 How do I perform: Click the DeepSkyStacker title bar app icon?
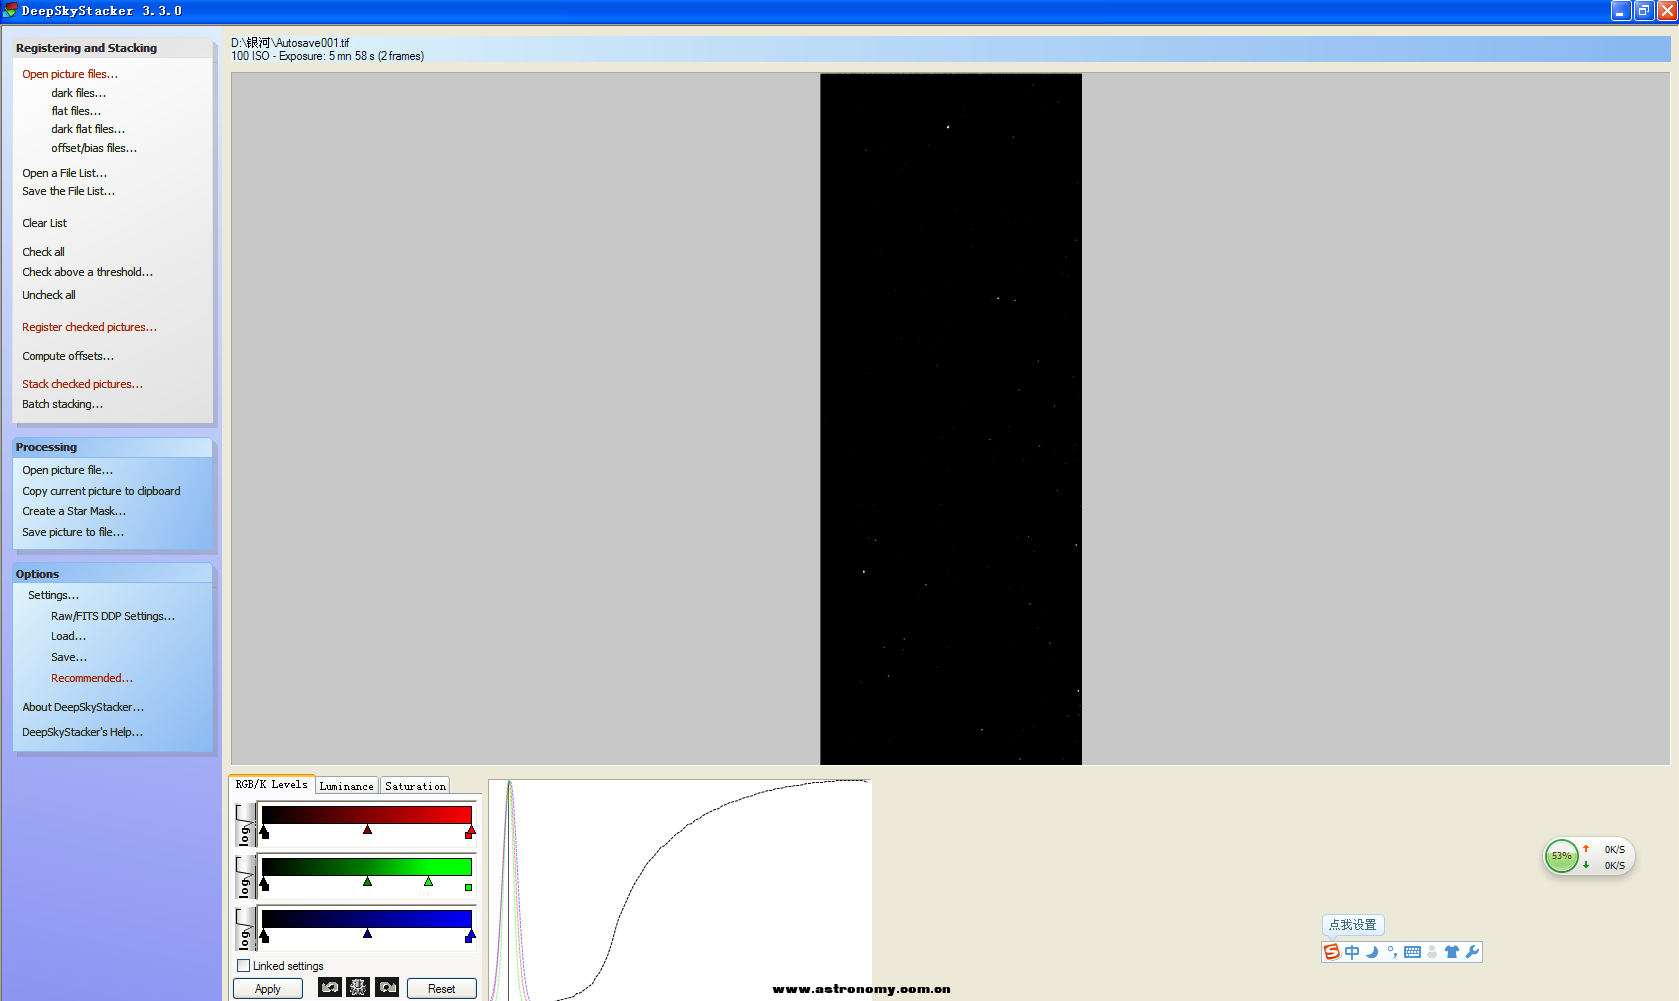click(x=10, y=10)
